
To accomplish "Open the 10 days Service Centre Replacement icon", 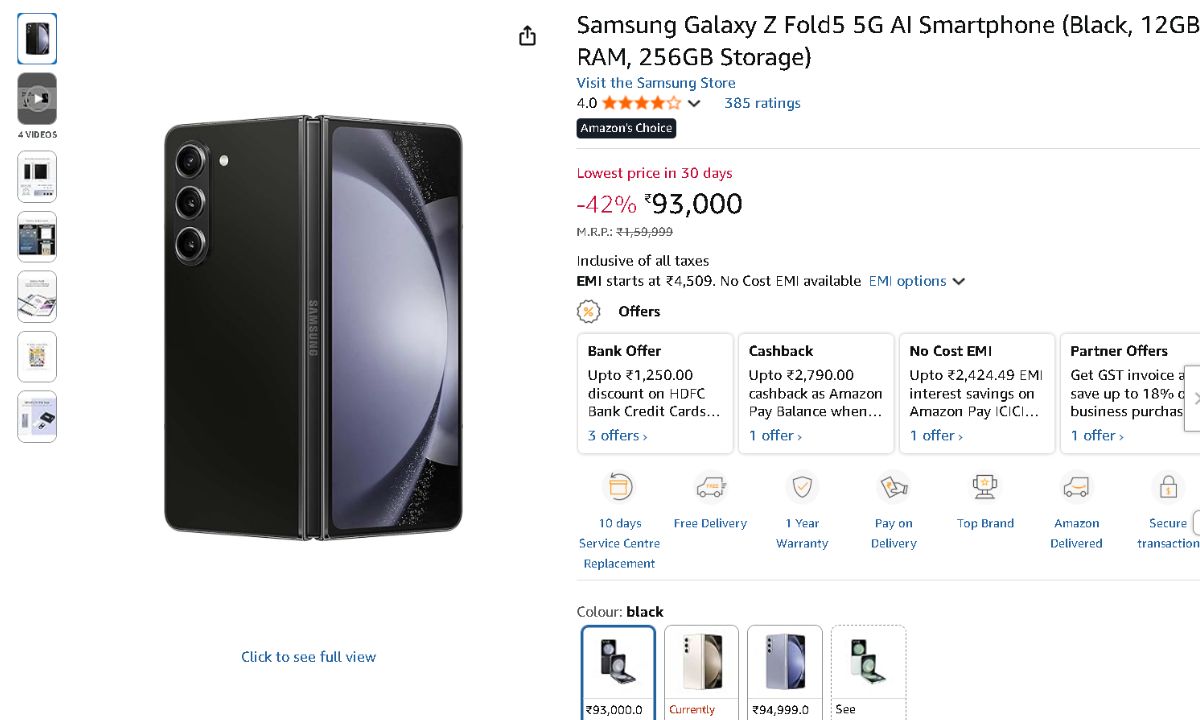I will (619, 488).
